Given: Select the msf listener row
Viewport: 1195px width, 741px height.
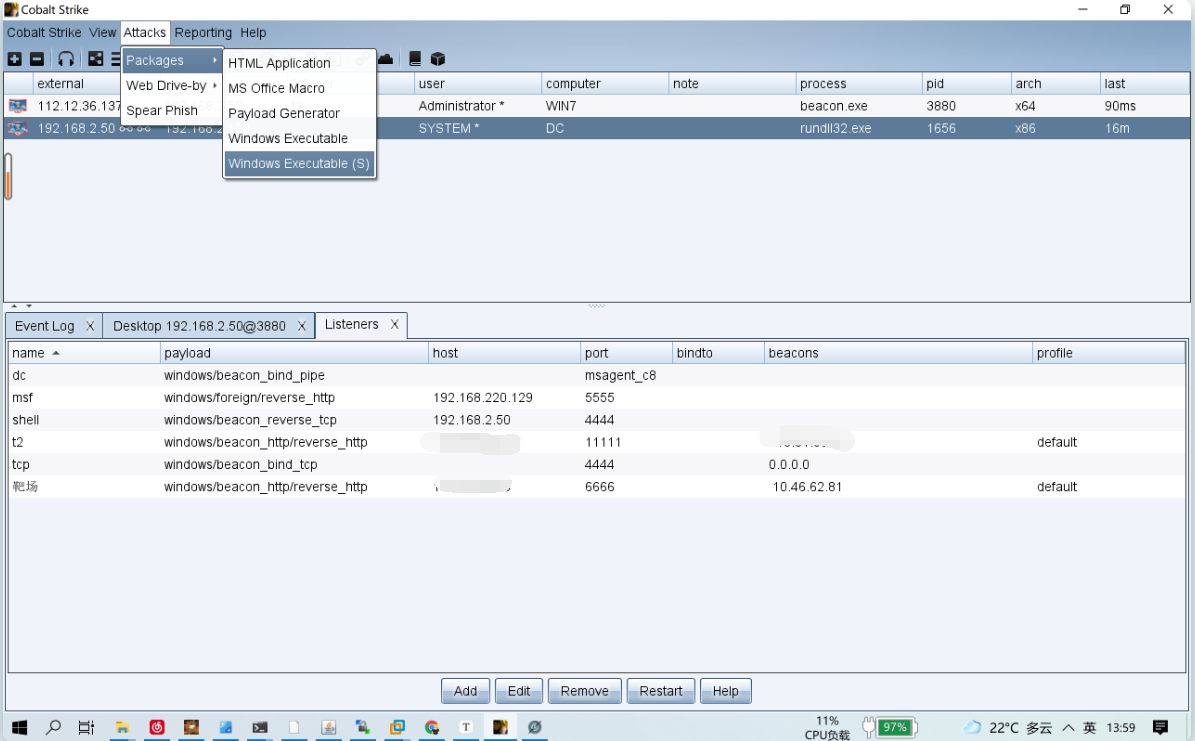Looking at the screenshot, I should click(x=596, y=398).
